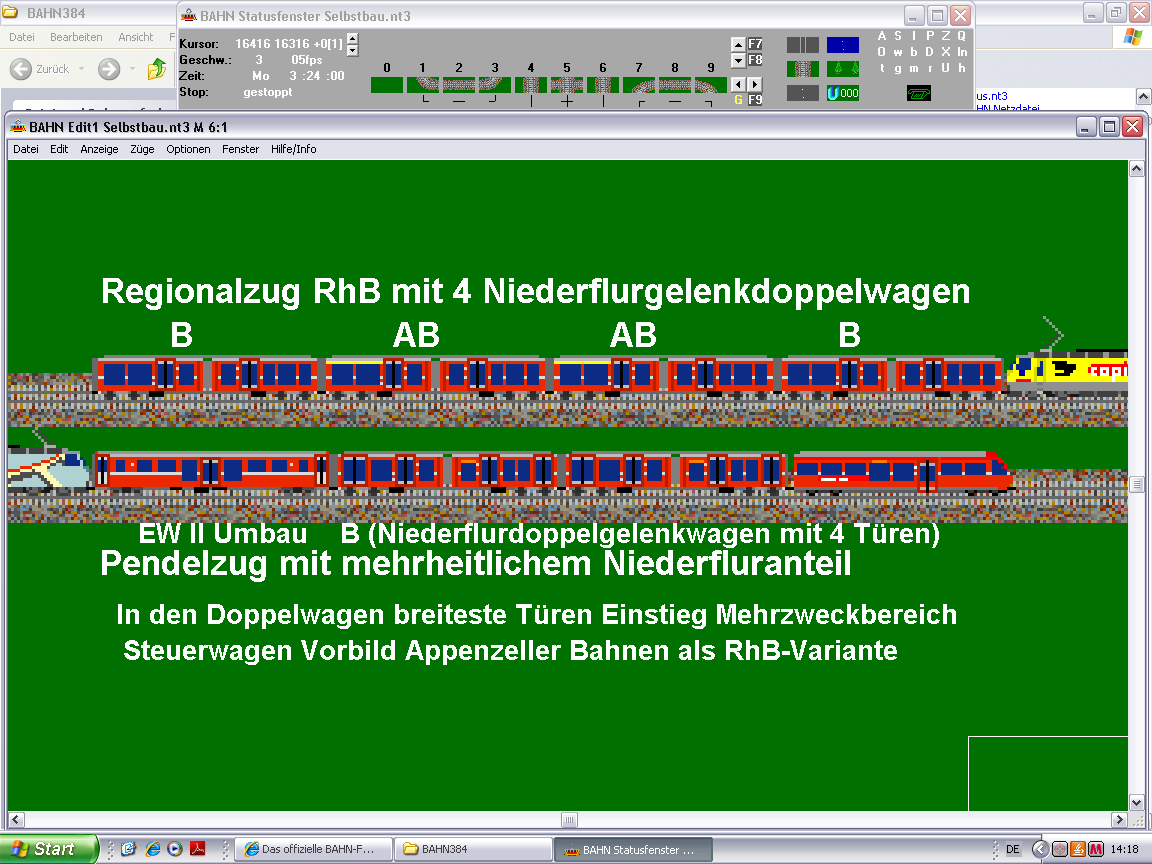1152x864 pixels.
Task: Toggle the A mode indicator in status window
Action: pos(882,36)
